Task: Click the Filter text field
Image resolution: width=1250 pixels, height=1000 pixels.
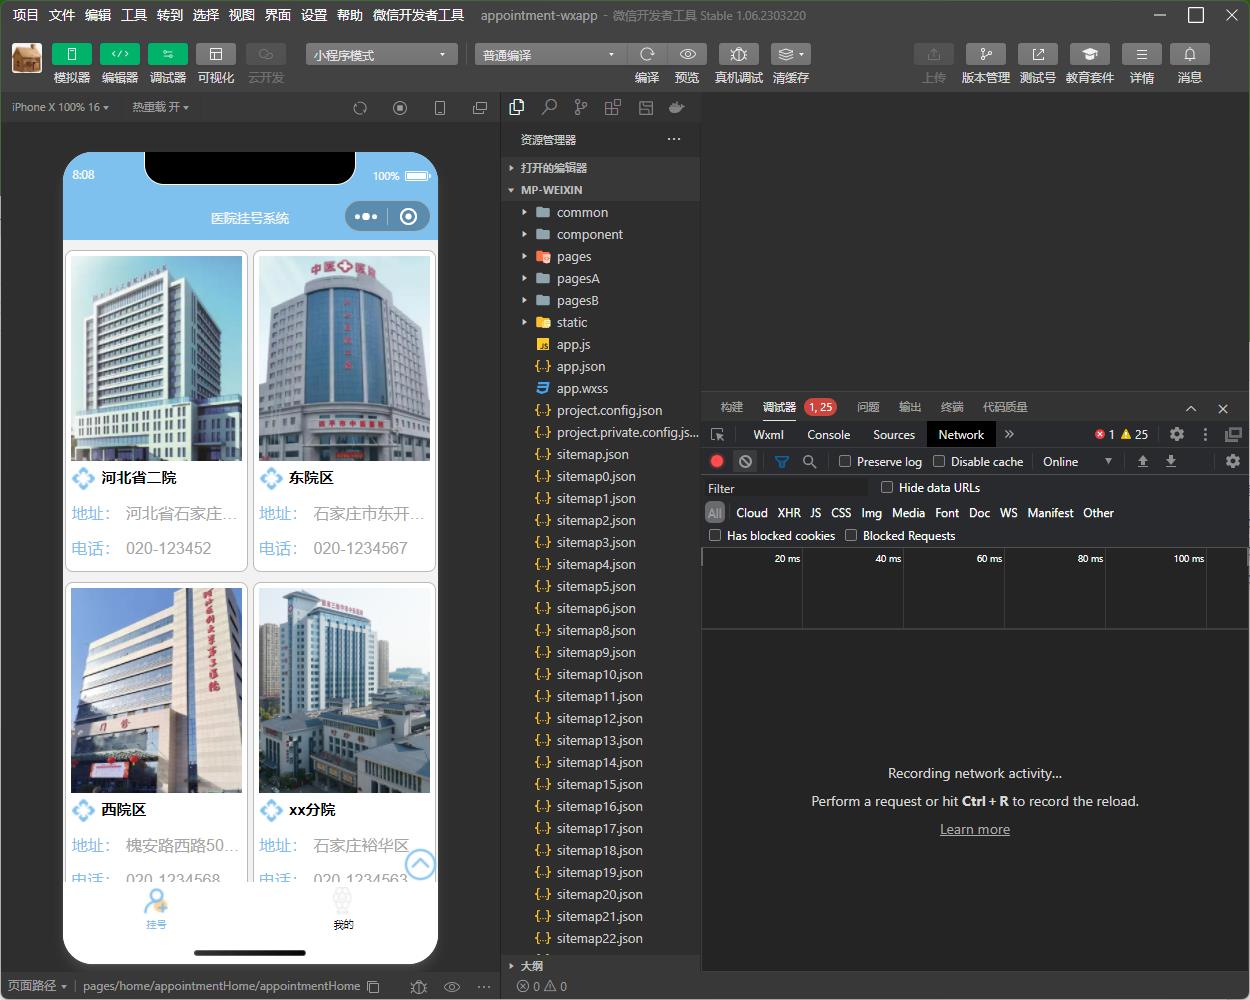Action: pos(786,488)
